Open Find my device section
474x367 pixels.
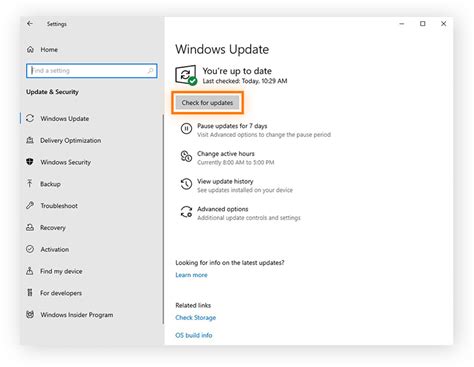pyautogui.click(x=61, y=271)
